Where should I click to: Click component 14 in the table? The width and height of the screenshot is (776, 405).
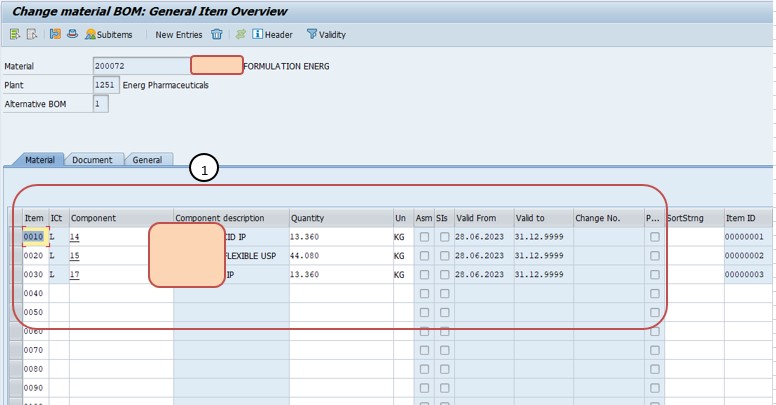pos(74,237)
